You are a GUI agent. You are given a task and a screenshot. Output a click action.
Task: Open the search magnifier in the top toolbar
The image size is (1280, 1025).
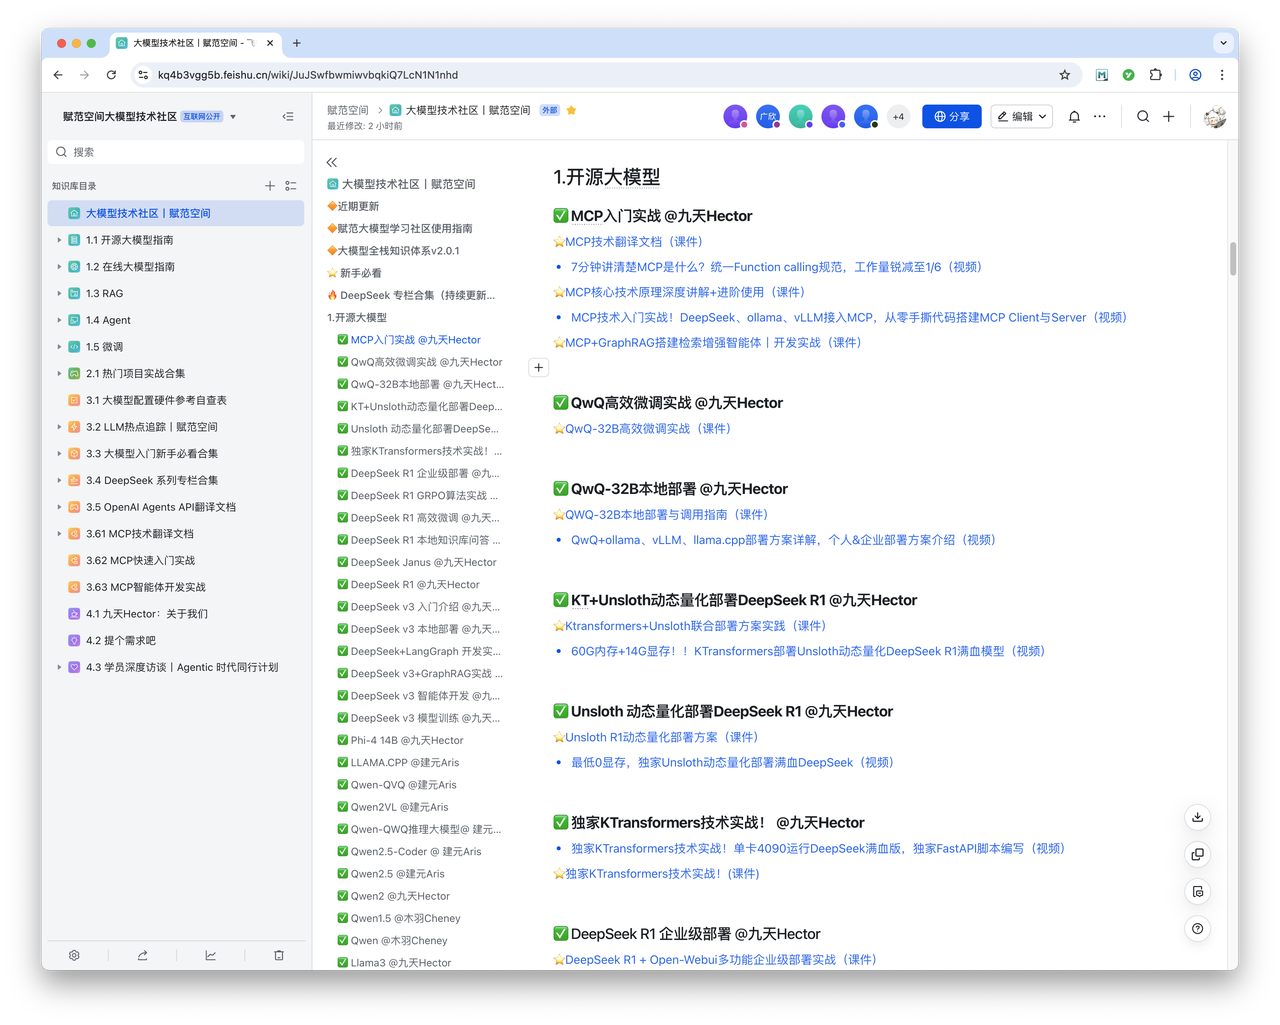(1143, 117)
